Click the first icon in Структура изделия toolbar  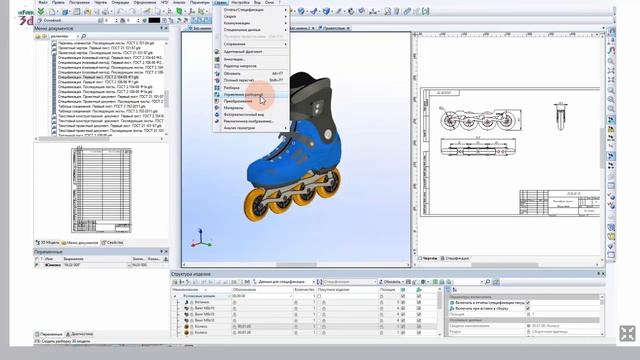click(175, 282)
